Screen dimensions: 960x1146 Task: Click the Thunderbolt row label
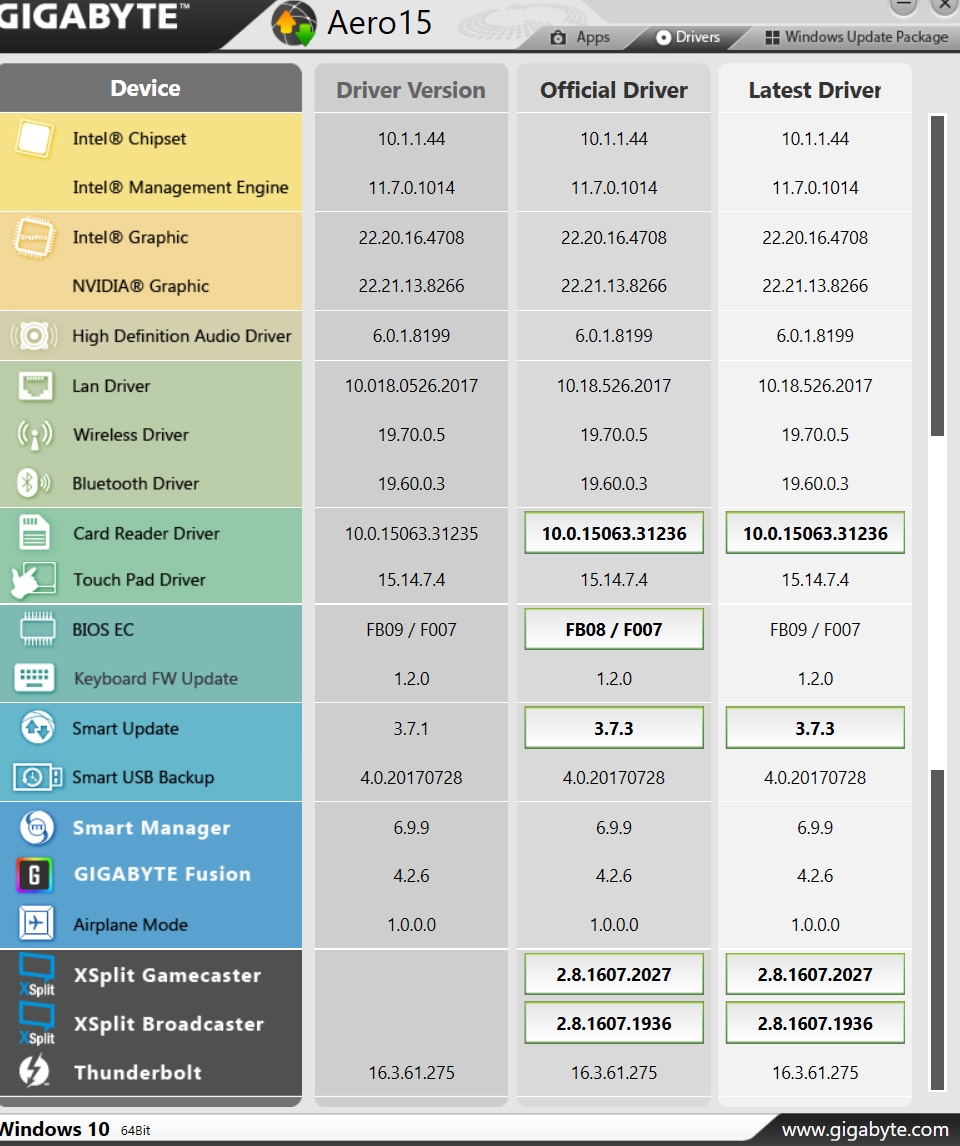click(x=138, y=1072)
